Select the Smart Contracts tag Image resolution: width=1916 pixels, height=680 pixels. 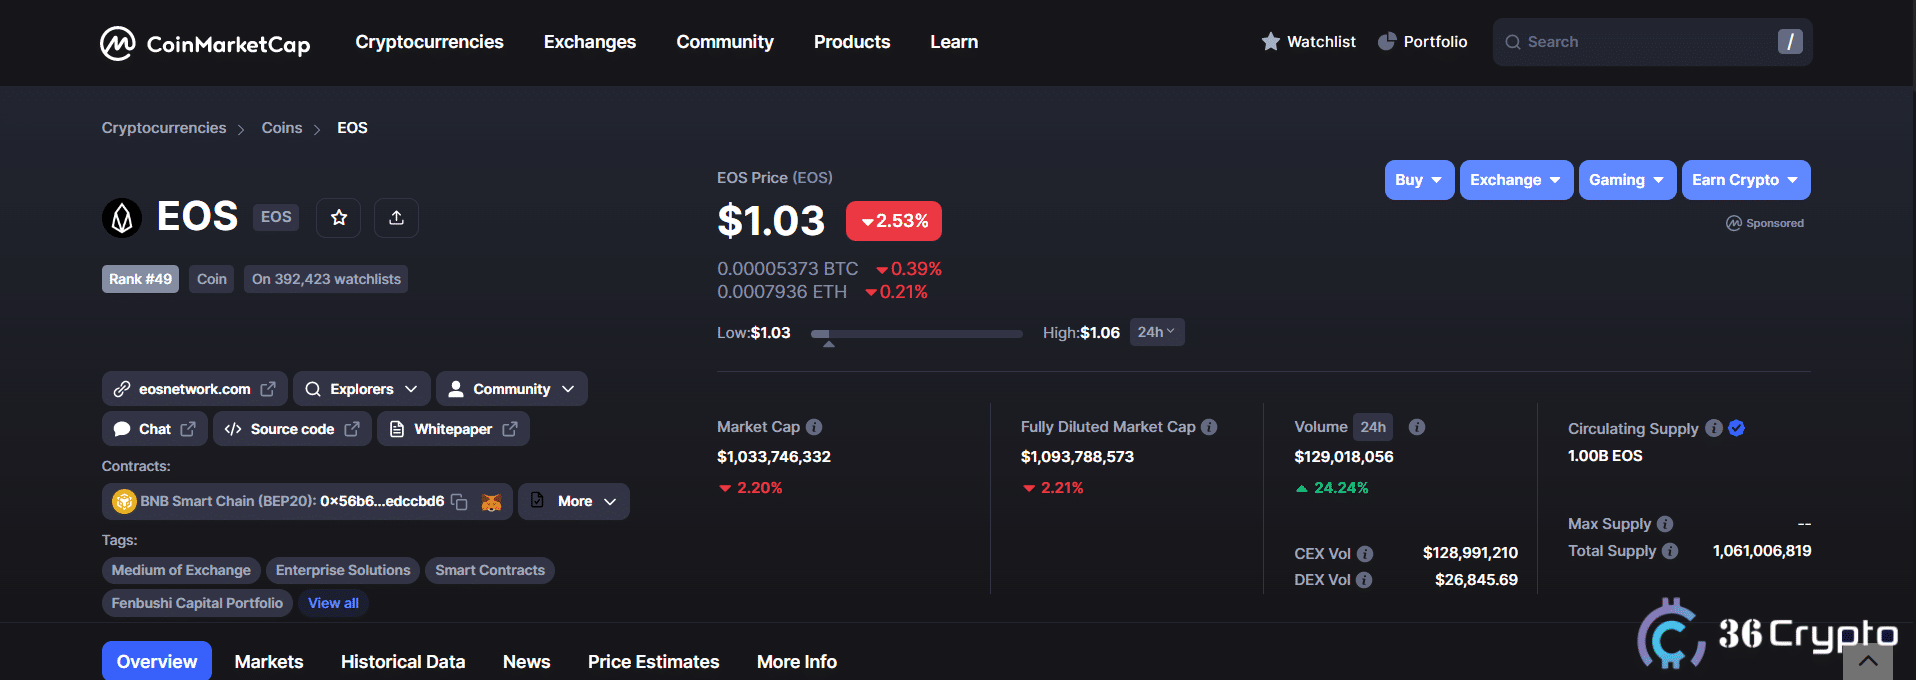pyautogui.click(x=490, y=570)
